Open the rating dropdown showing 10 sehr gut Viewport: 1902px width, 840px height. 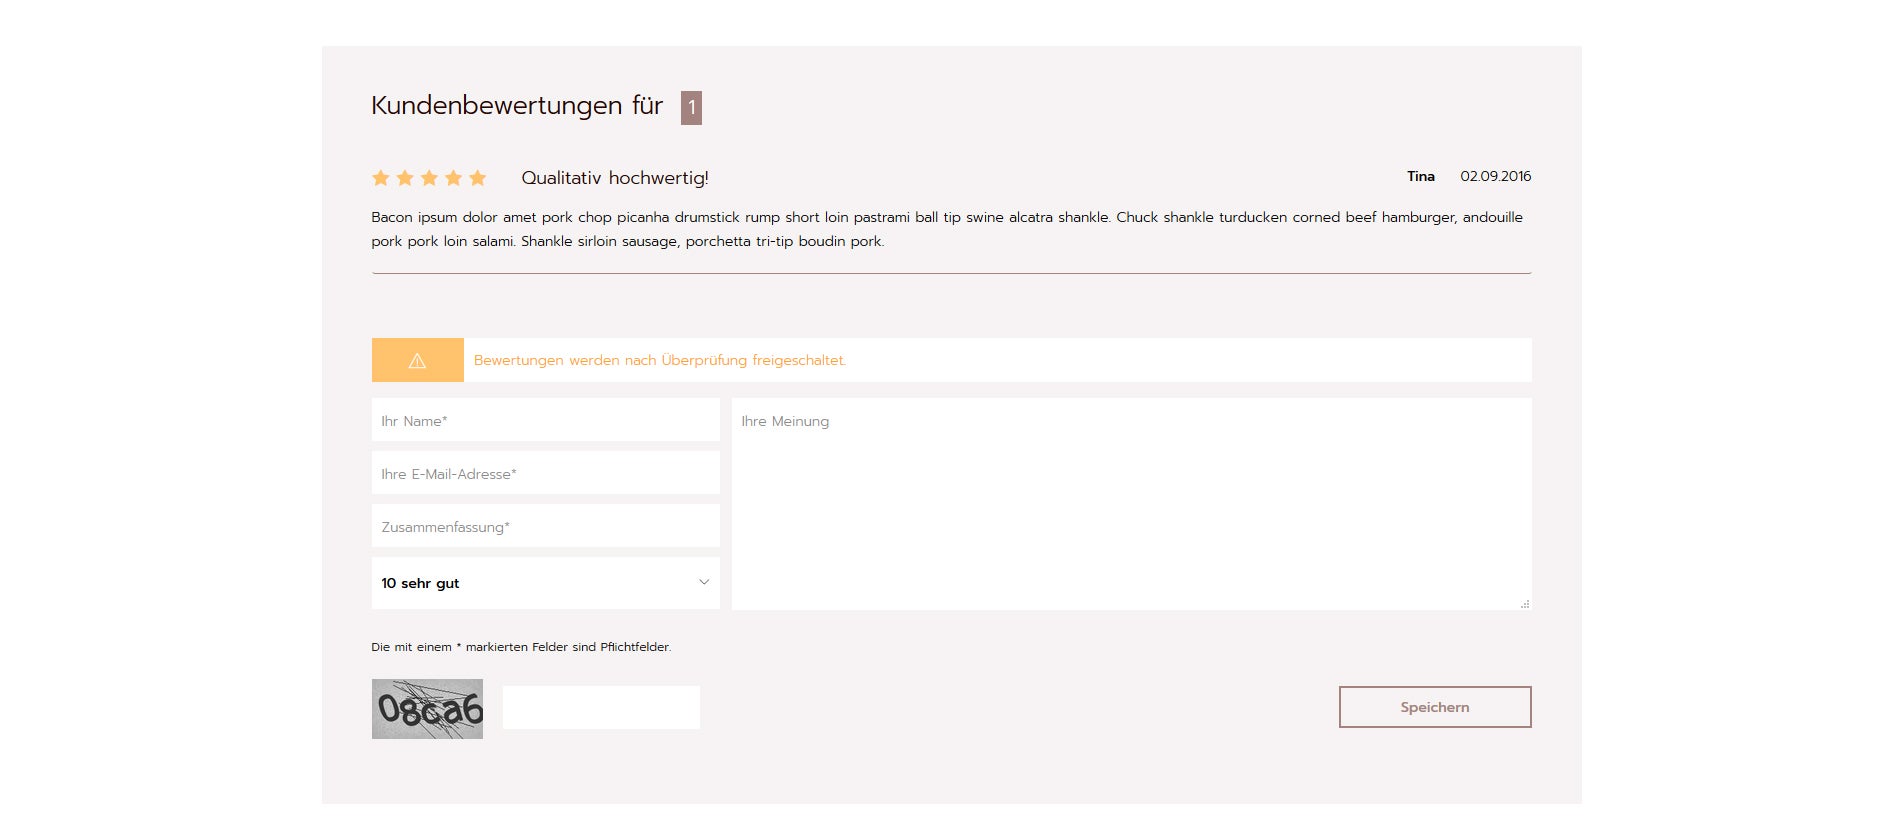click(x=545, y=583)
